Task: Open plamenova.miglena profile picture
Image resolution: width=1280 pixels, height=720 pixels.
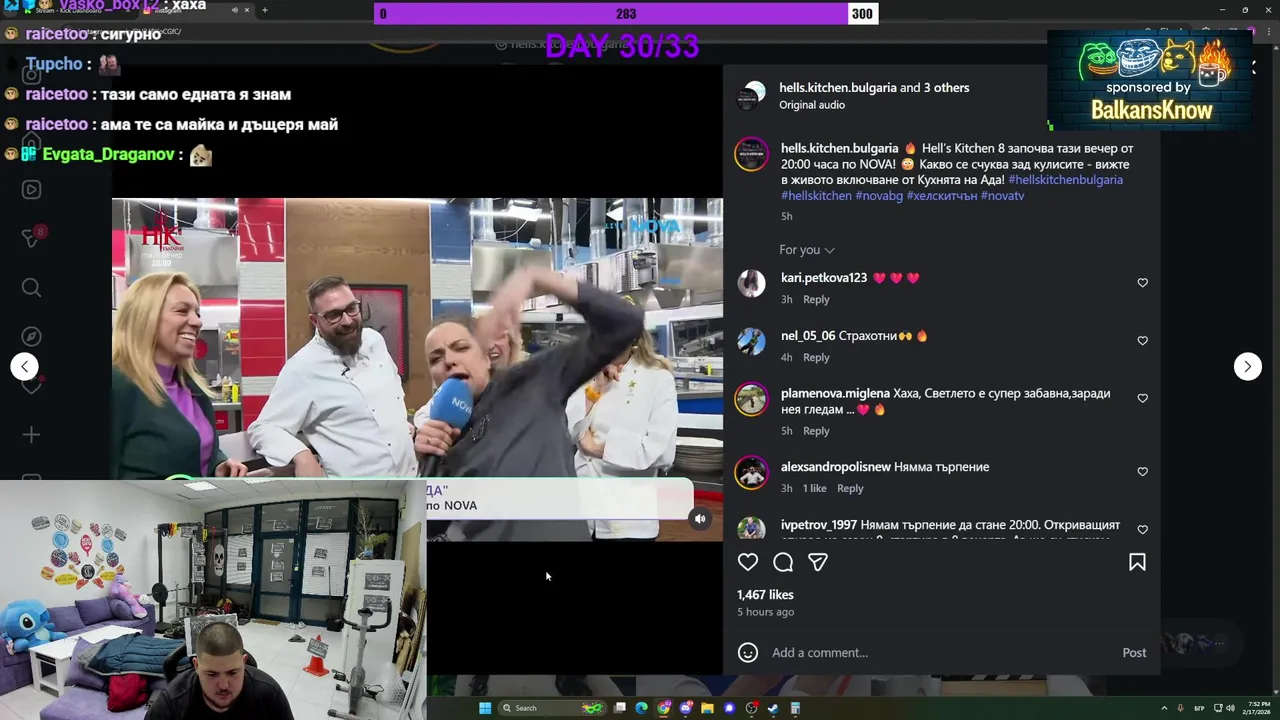Action: pyautogui.click(x=751, y=399)
